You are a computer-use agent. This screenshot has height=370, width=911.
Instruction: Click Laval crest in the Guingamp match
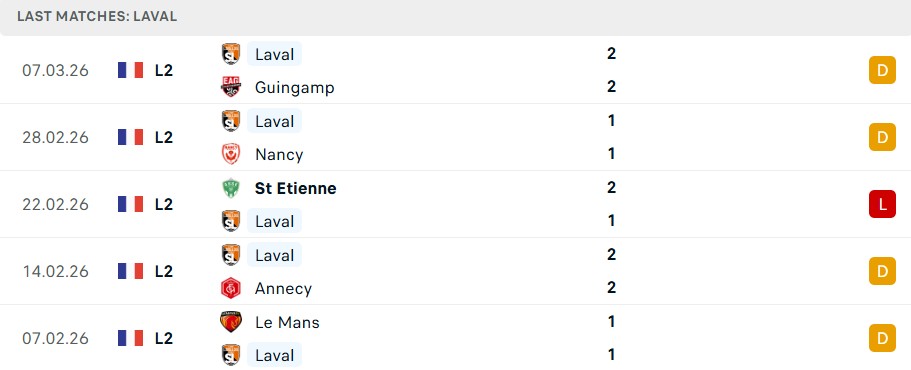pyautogui.click(x=231, y=54)
